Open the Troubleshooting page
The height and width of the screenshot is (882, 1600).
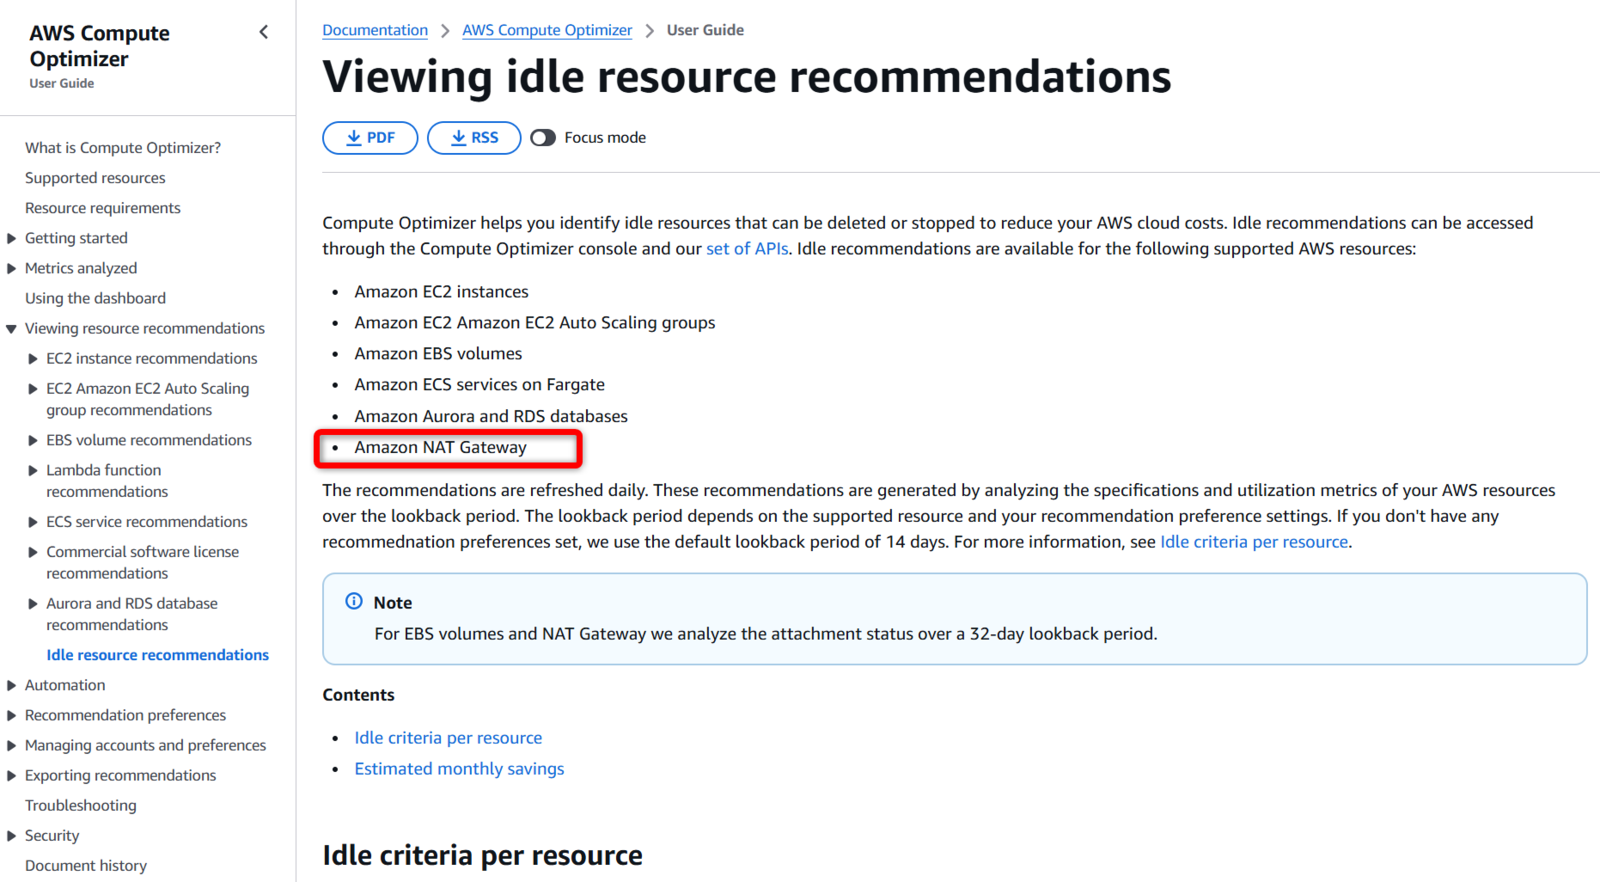(81, 805)
